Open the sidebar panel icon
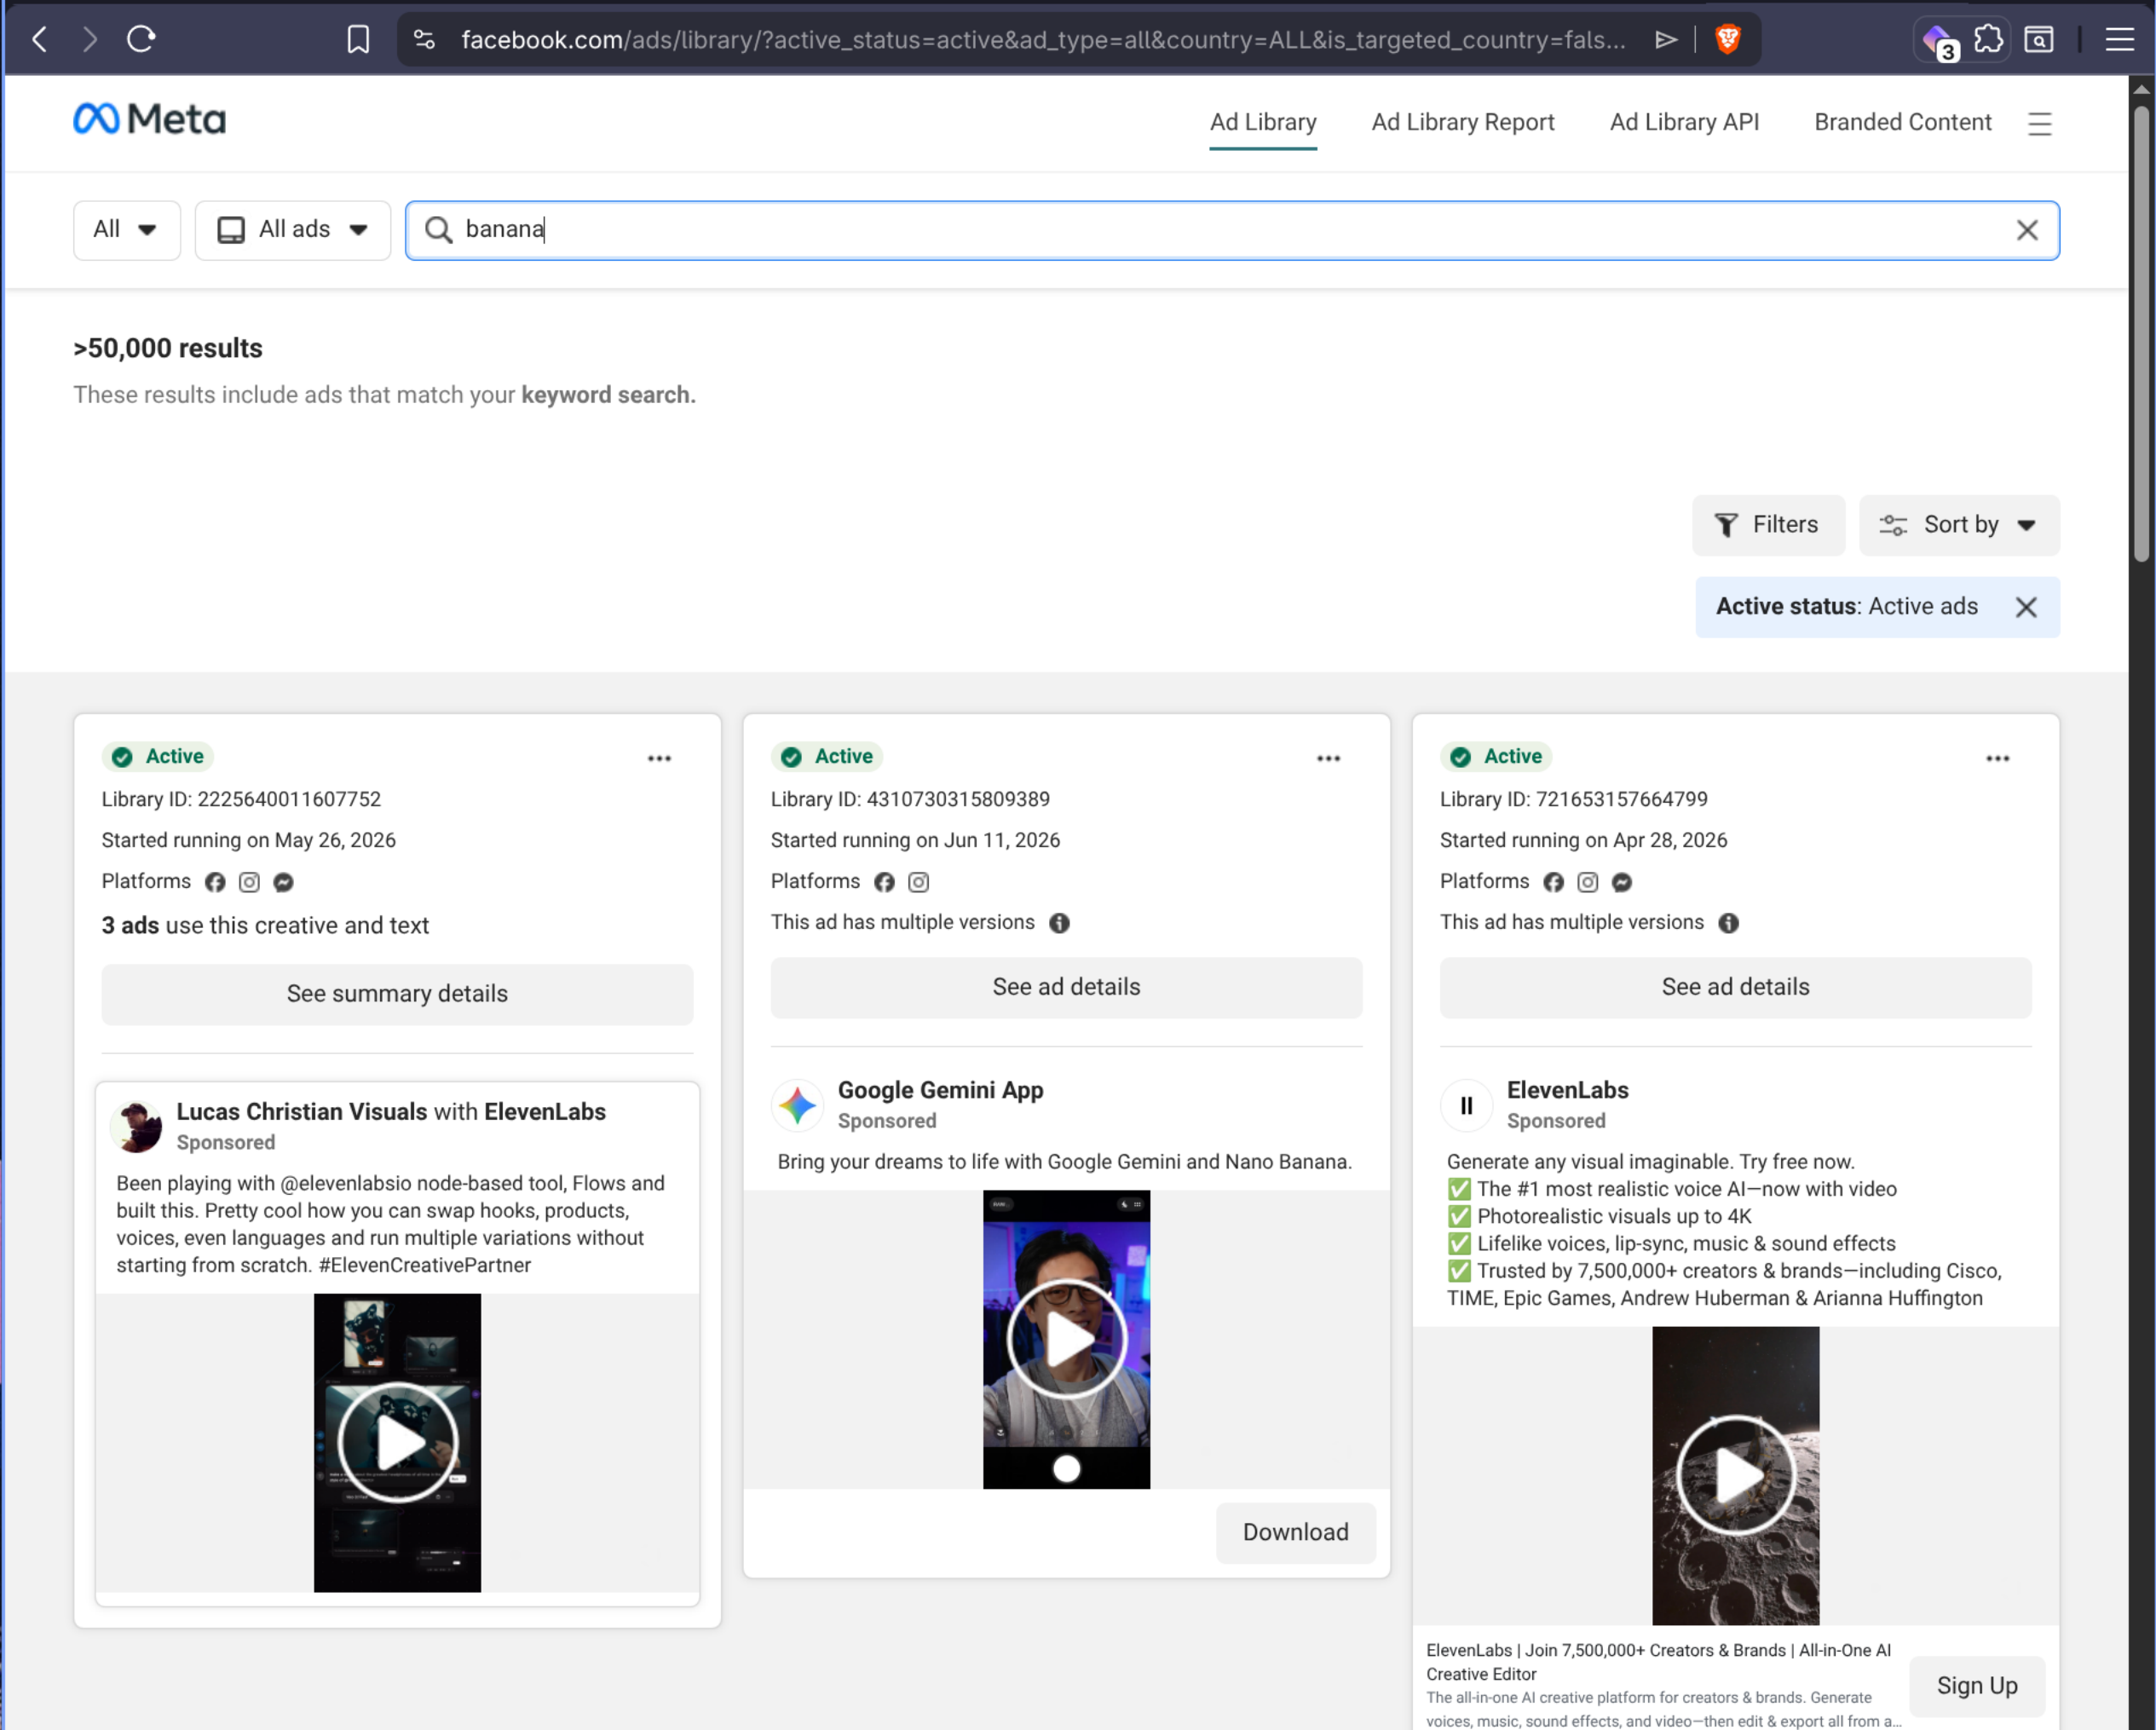2156x1730 pixels. [2038, 40]
